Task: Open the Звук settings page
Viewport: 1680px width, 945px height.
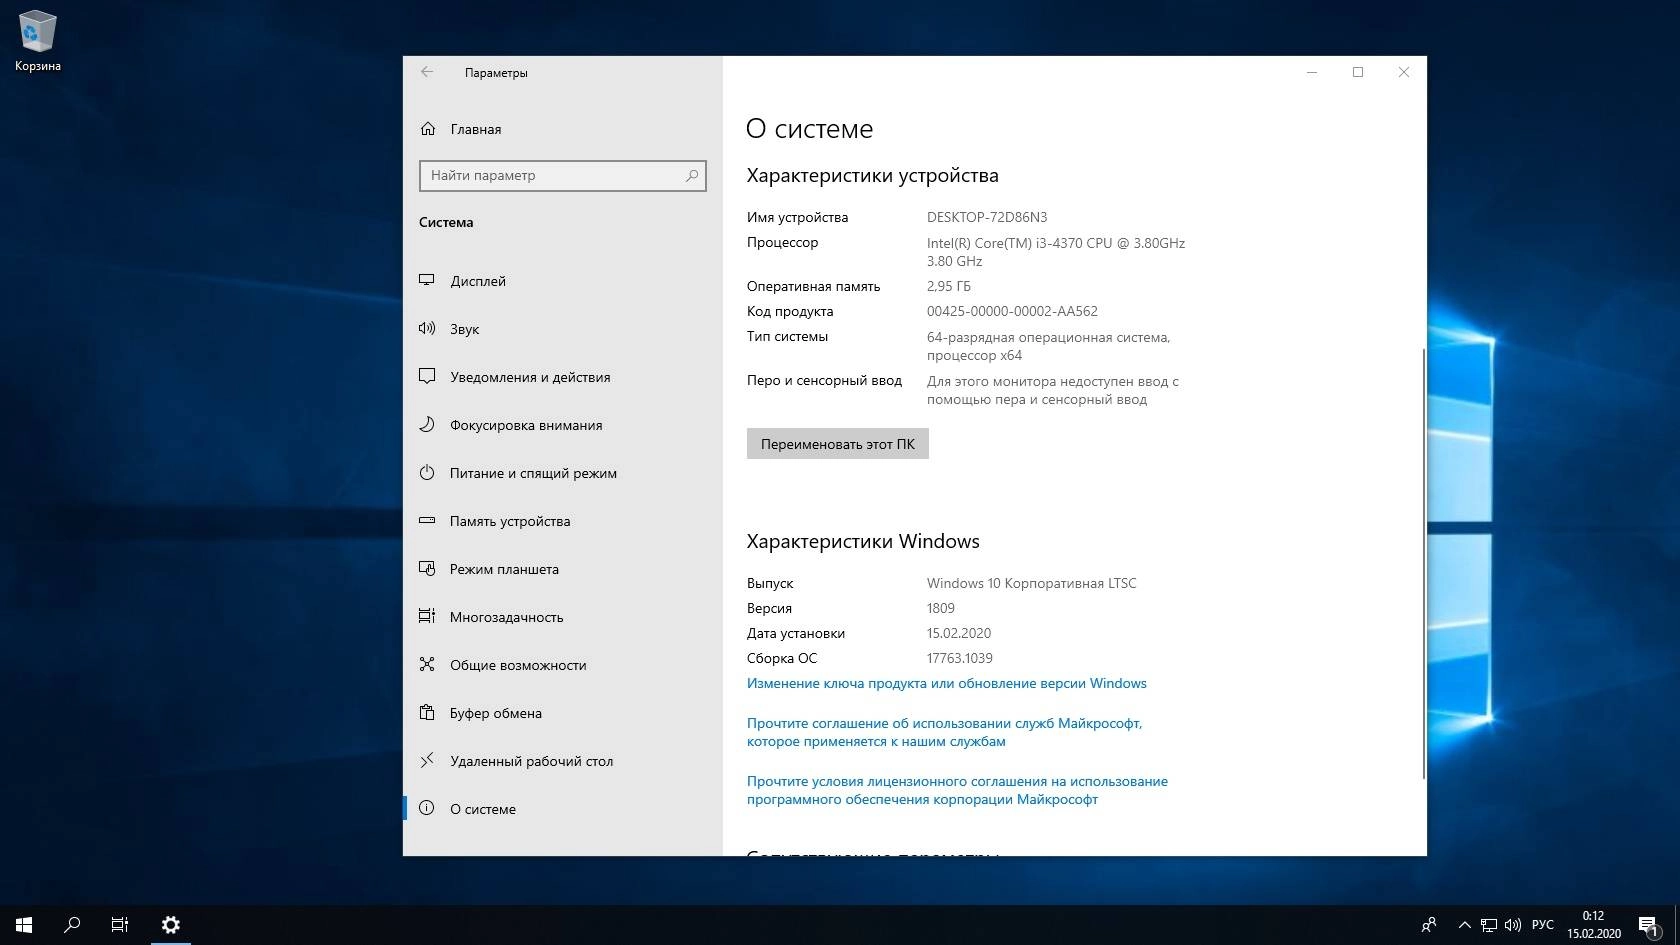Action: (563, 329)
